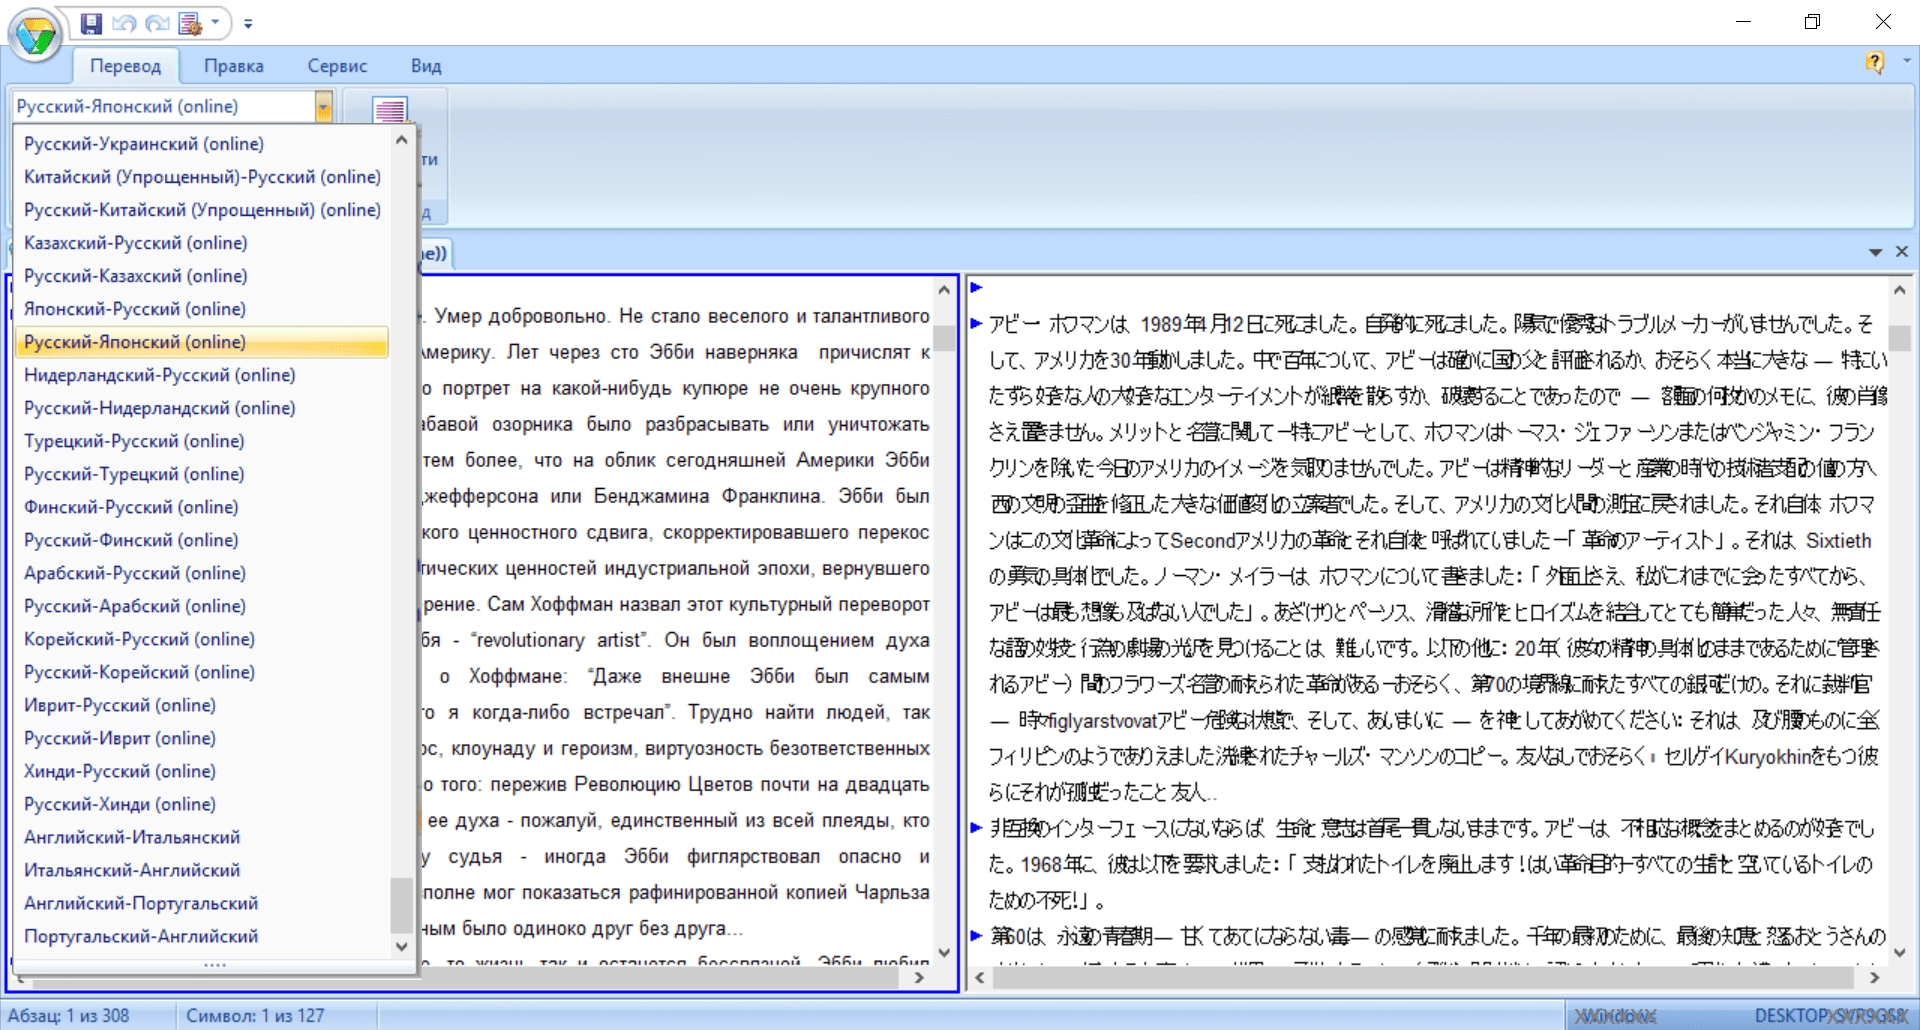
Task: Open Customize Quick Access Toolbar menu
Action: click(x=248, y=24)
